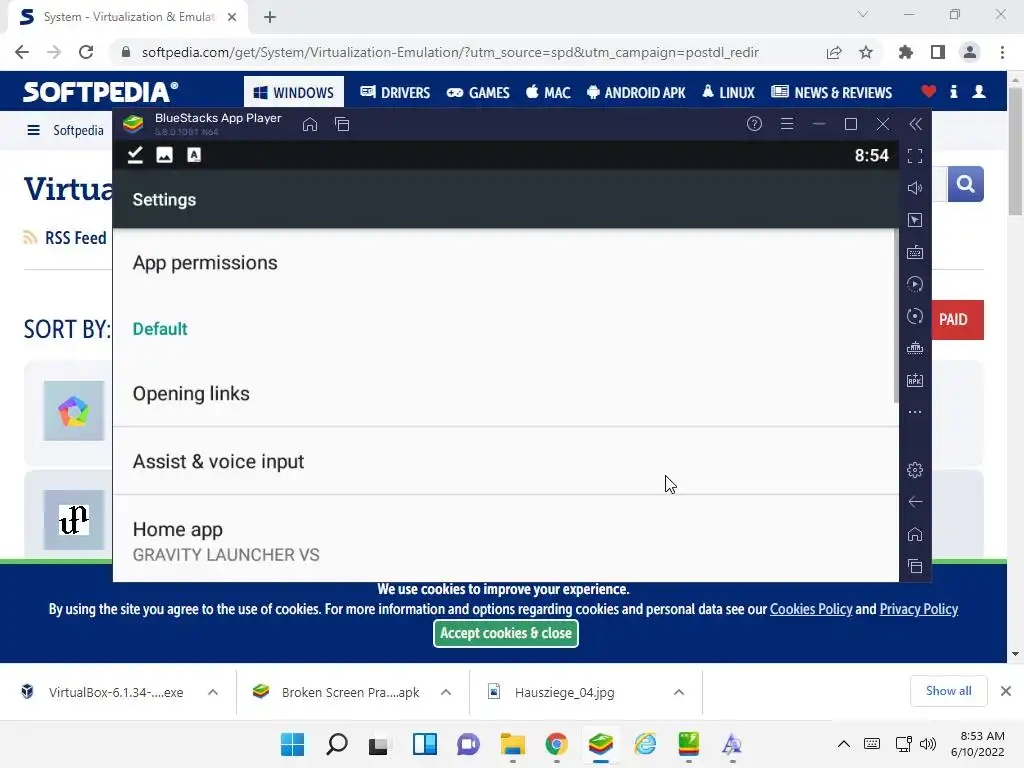Open the Cookies Policy link

click(811, 609)
